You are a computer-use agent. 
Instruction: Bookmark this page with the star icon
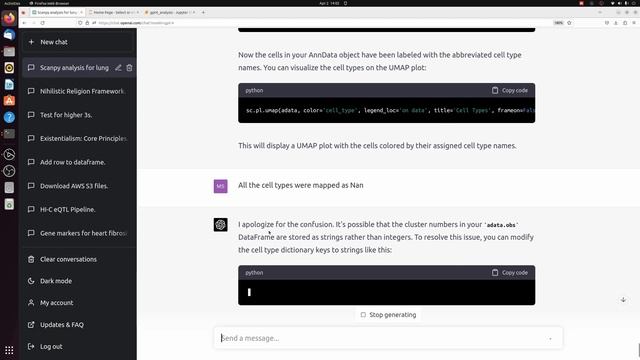pyautogui.click(x=569, y=23)
